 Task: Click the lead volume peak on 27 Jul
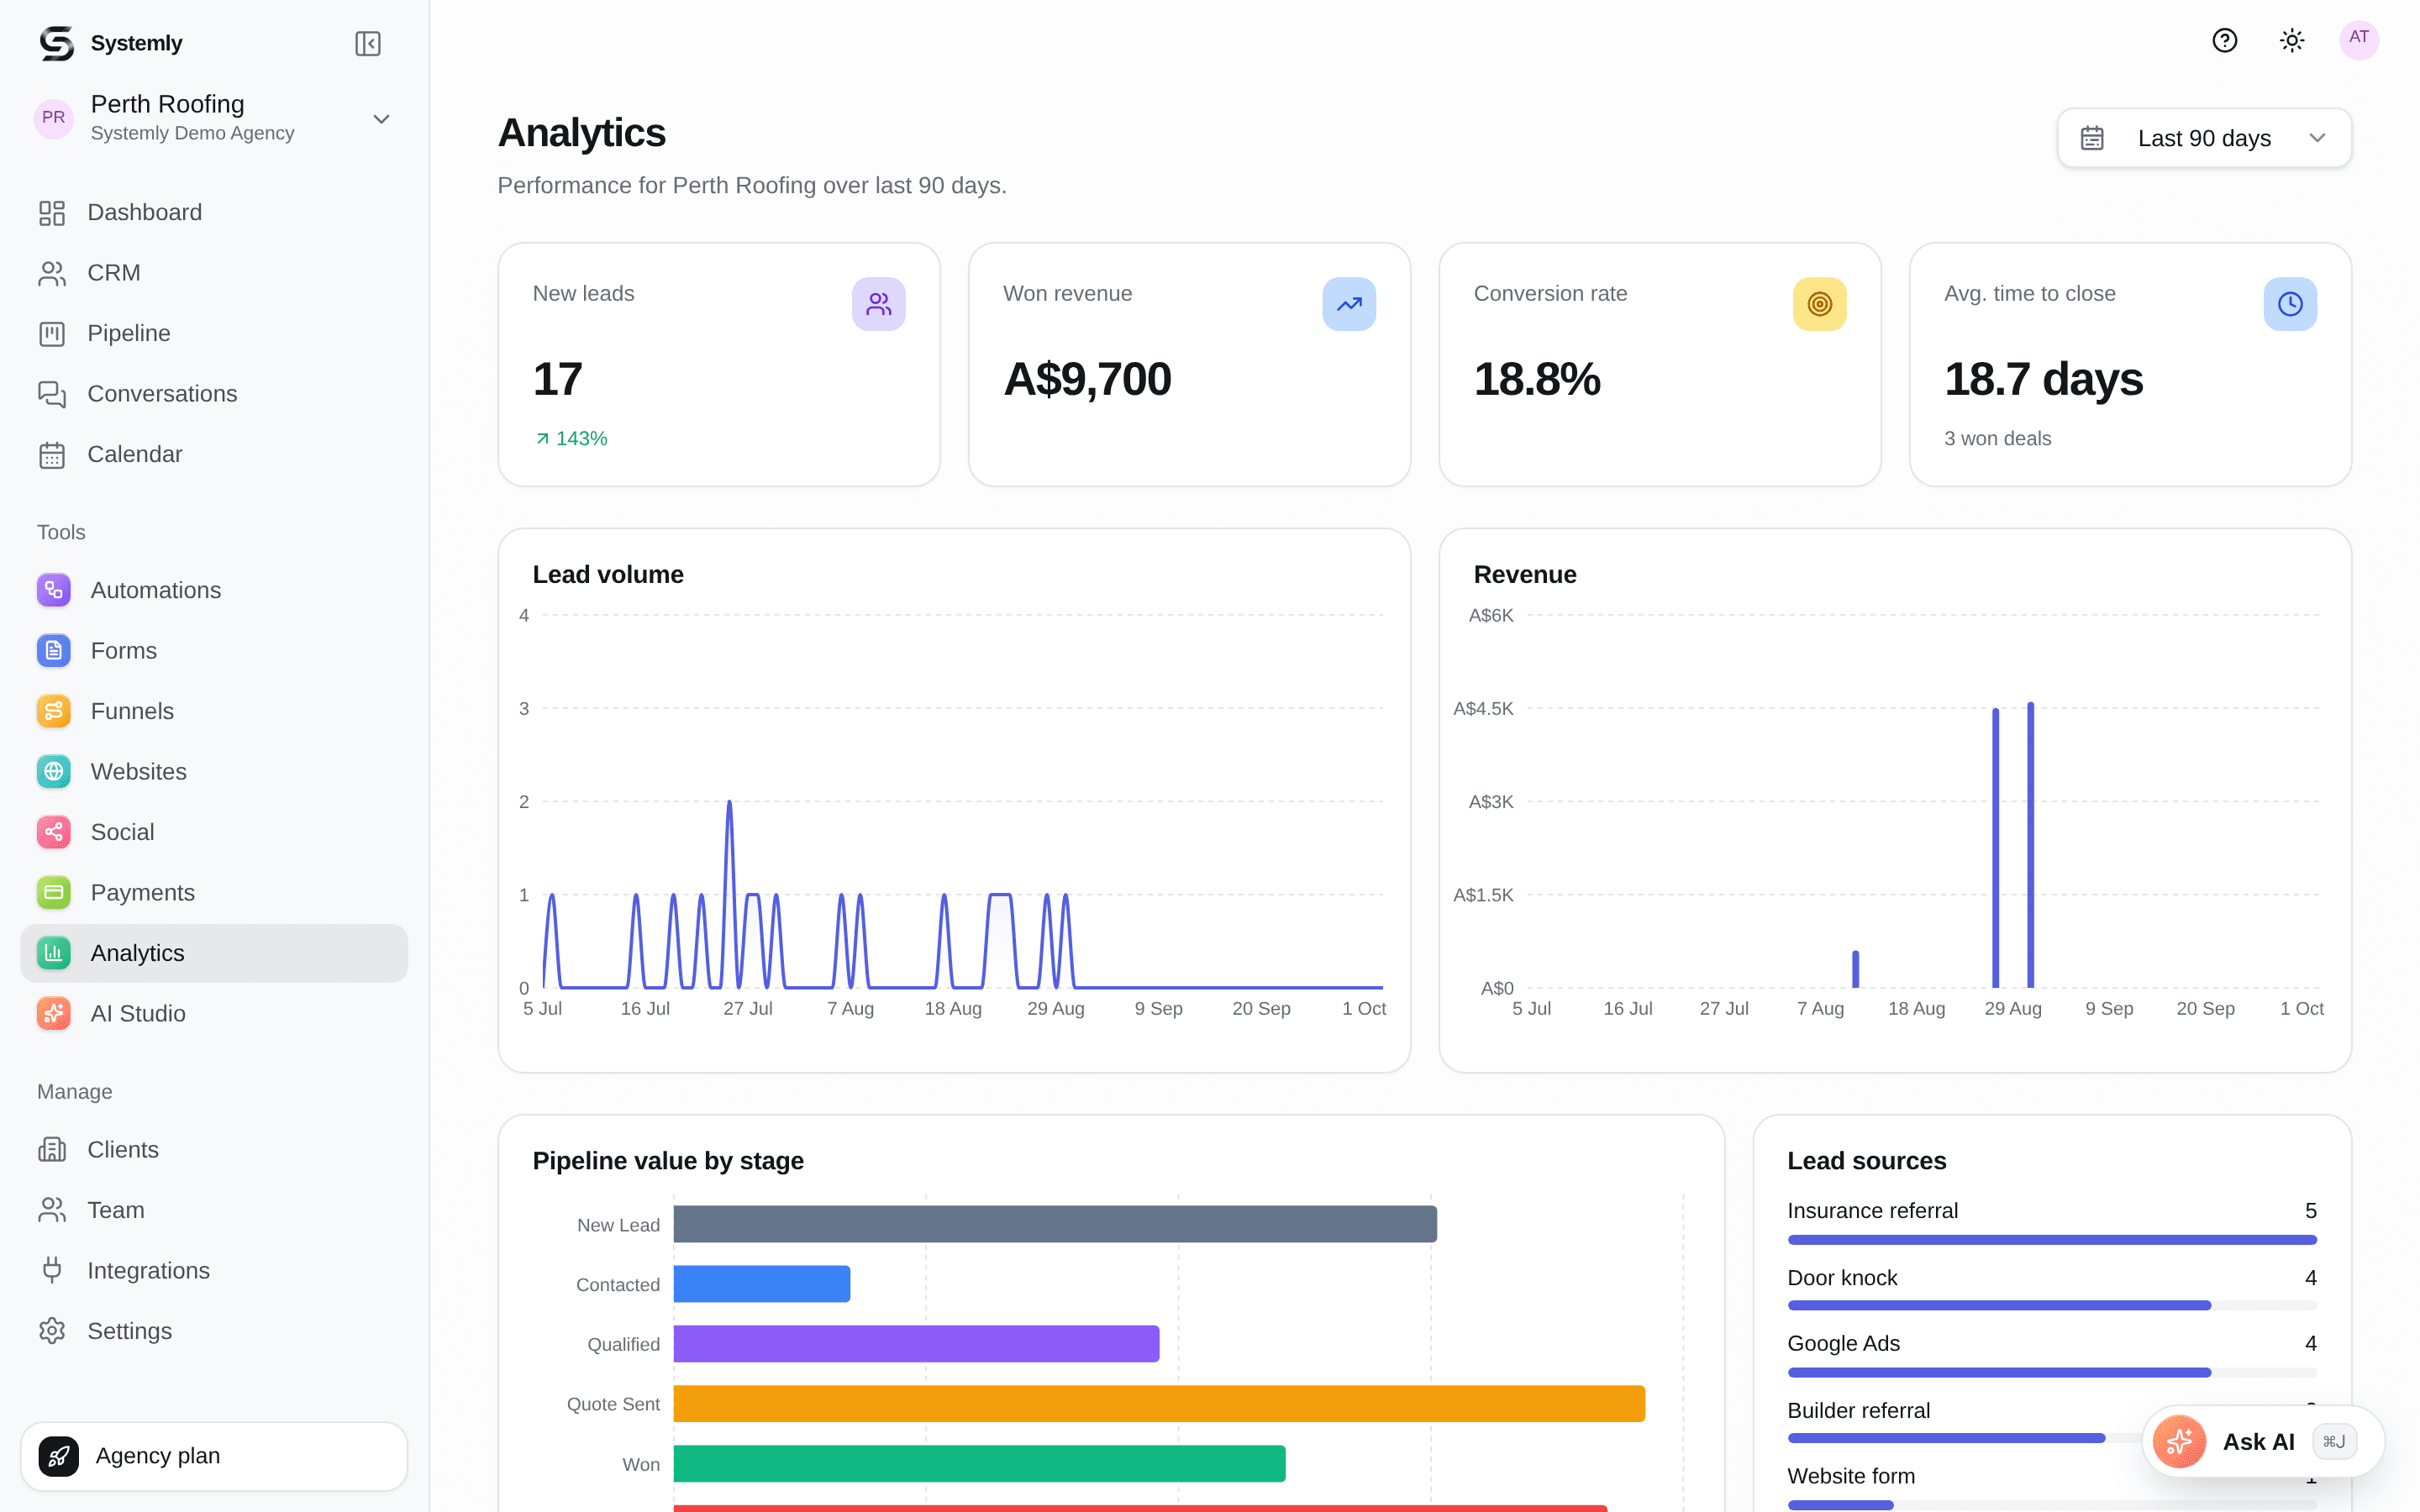tap(729, 803)
